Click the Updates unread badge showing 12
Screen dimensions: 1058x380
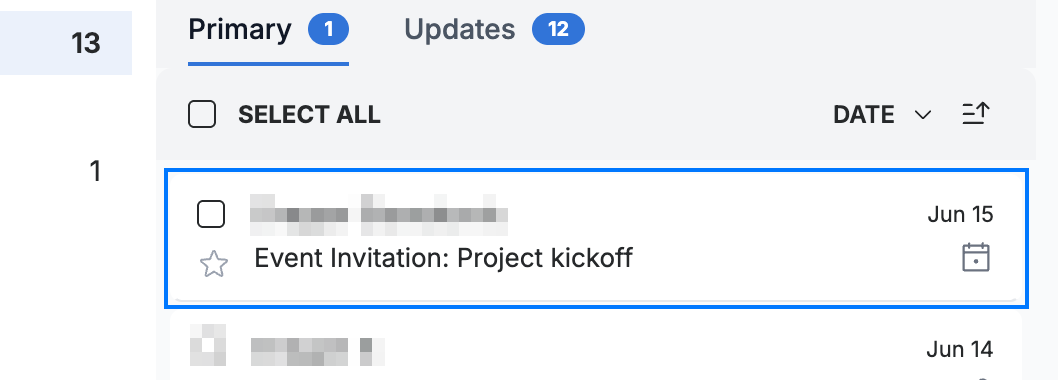558,30
